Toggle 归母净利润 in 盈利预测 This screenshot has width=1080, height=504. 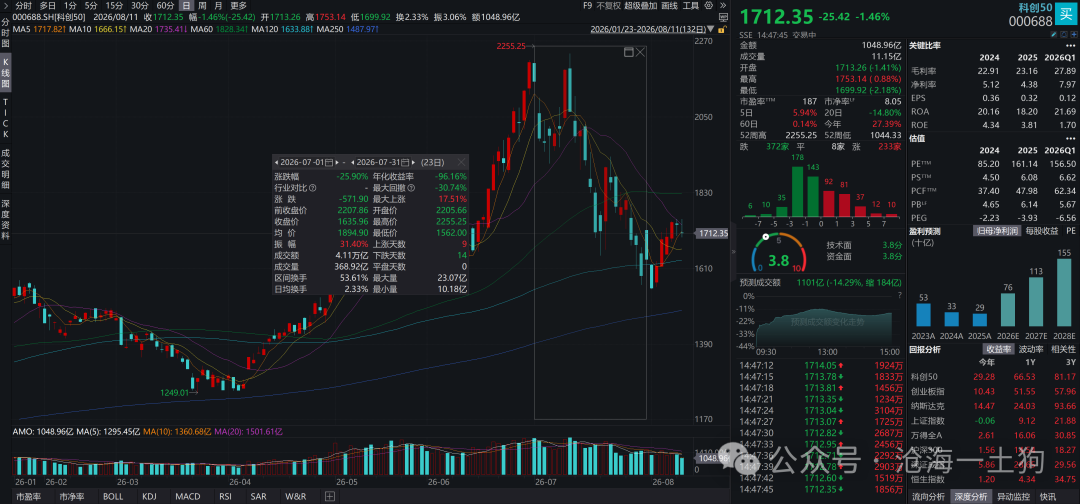[x=997, y=231]
